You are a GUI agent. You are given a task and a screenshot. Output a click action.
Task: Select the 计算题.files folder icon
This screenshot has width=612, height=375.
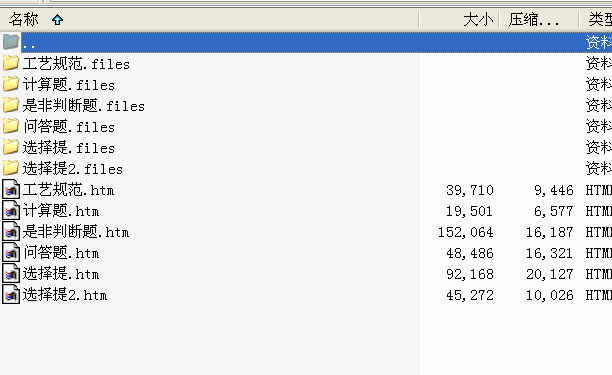click(x=11, y=84)
